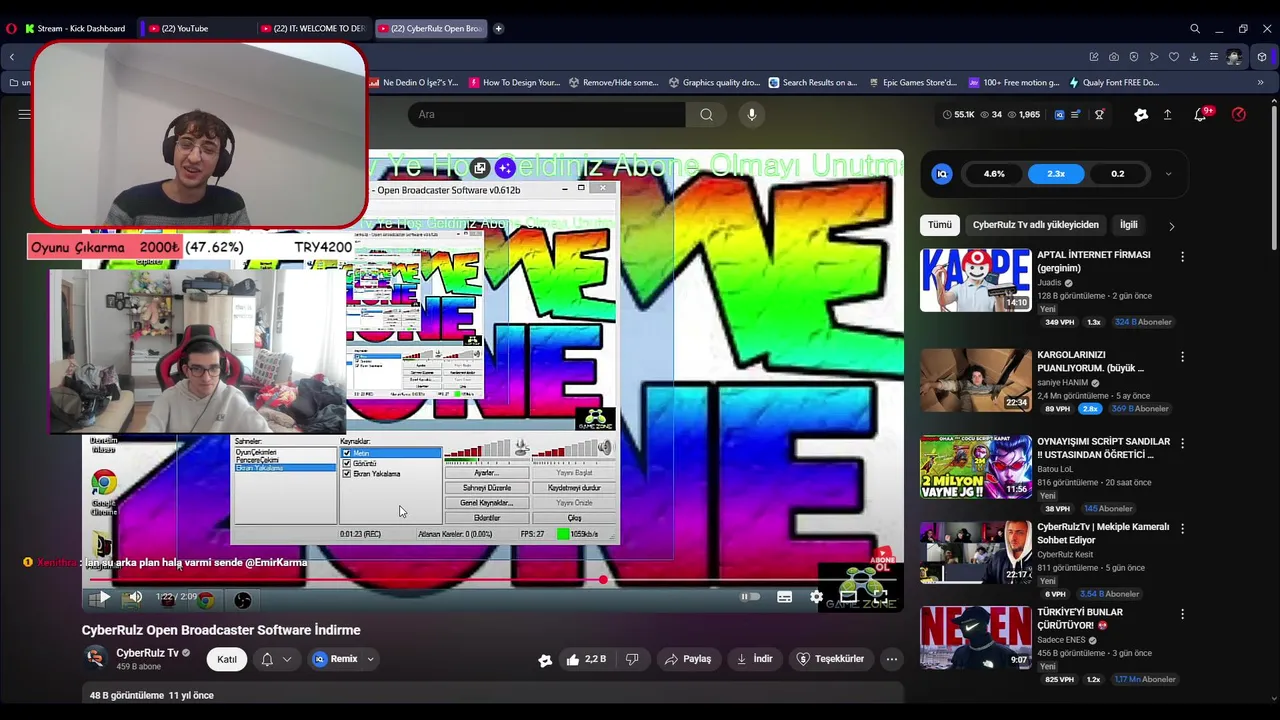The height and width of the screenshot is (720, 1280).
Task: Toggle the Metin source checkbox in OBS
Action: (347, 453)
